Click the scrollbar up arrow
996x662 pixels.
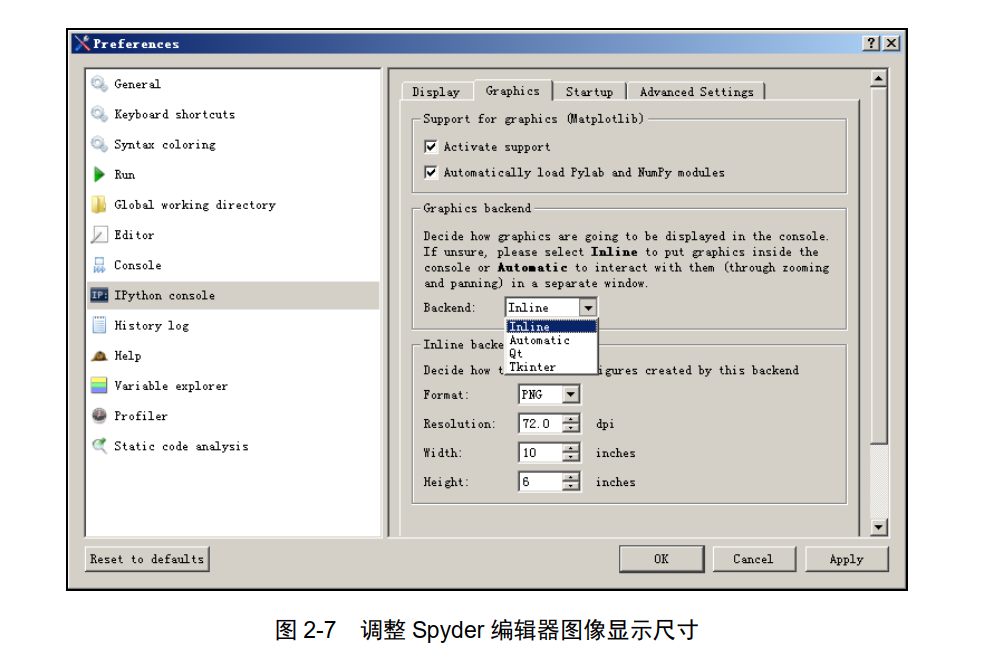(878, 79)
